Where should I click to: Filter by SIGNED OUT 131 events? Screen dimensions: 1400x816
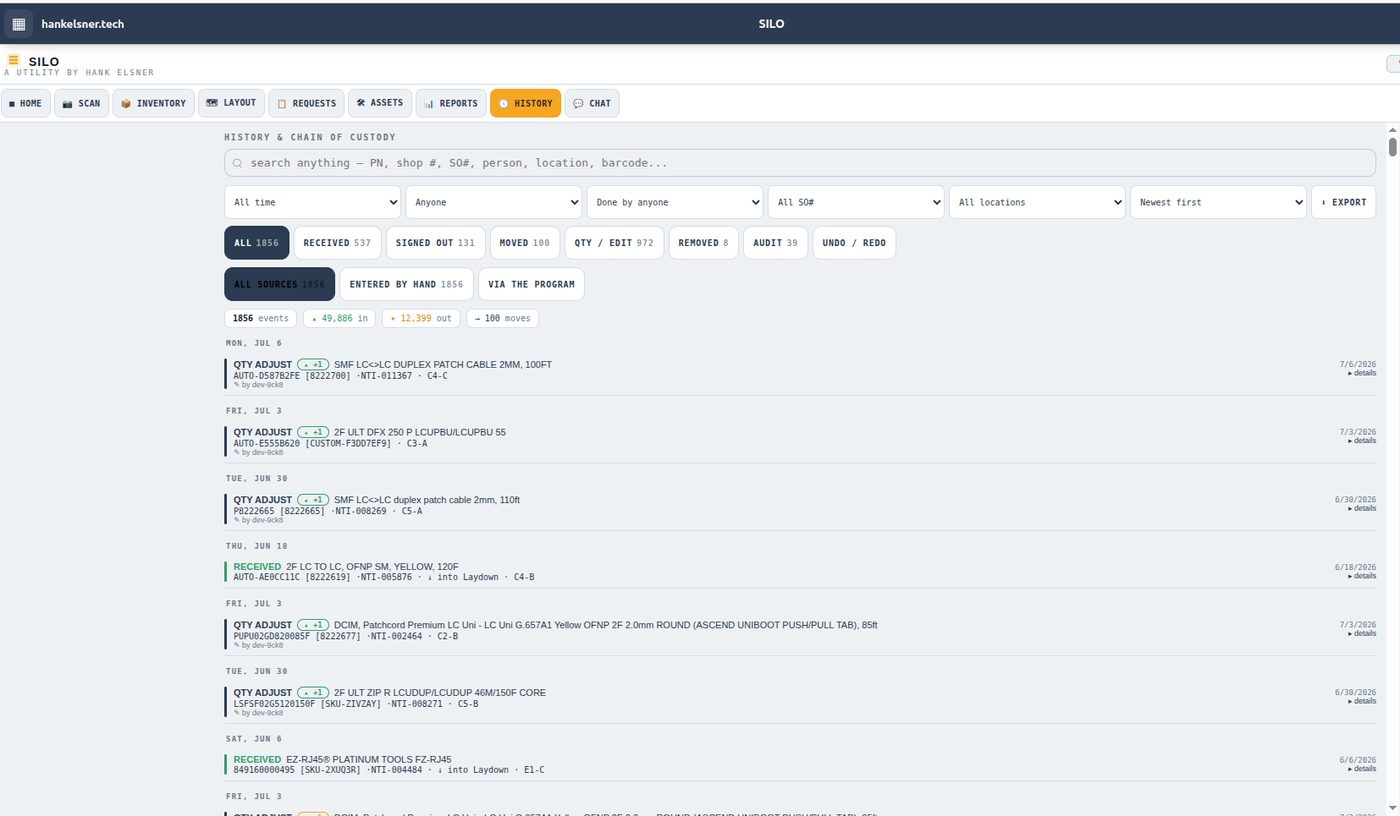tap(435, 243)
